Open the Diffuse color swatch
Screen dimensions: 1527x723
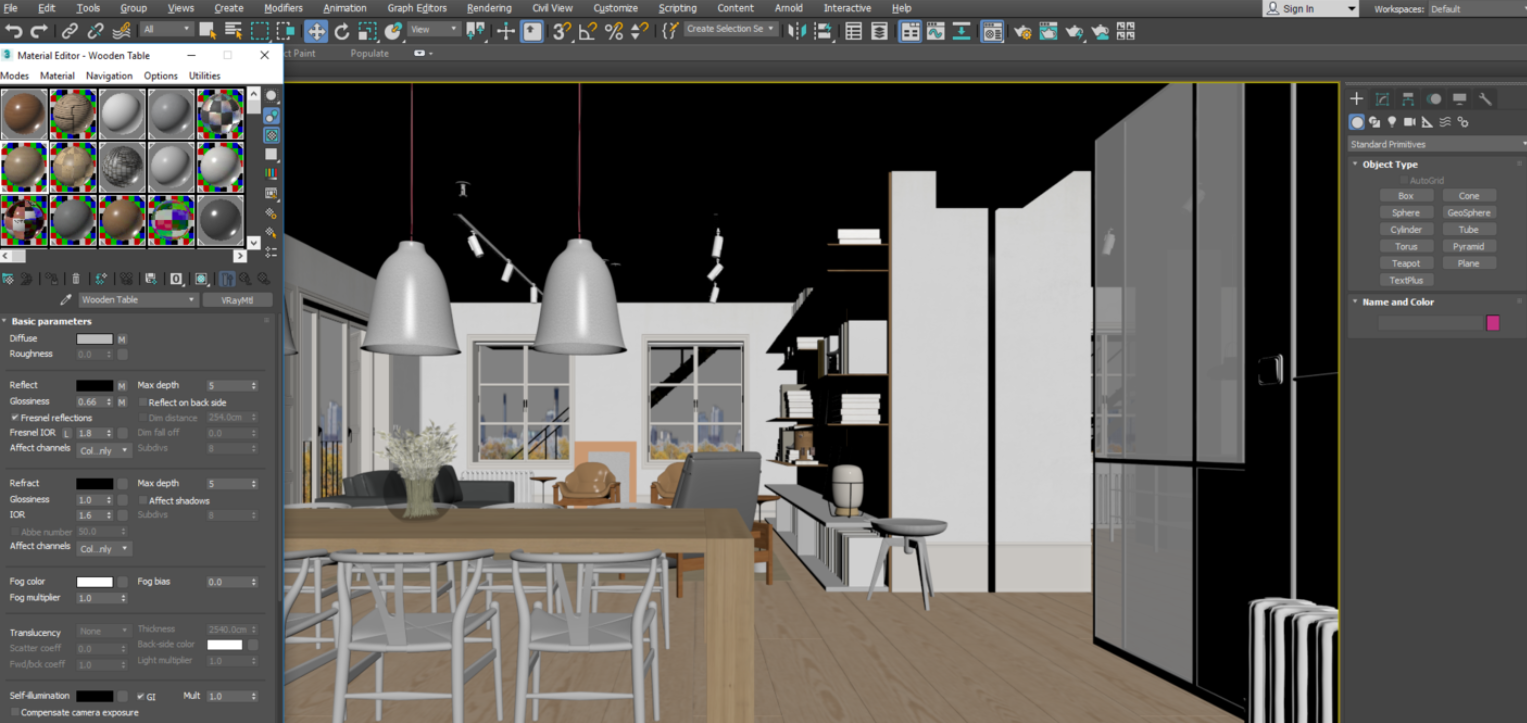coord(94,338)
